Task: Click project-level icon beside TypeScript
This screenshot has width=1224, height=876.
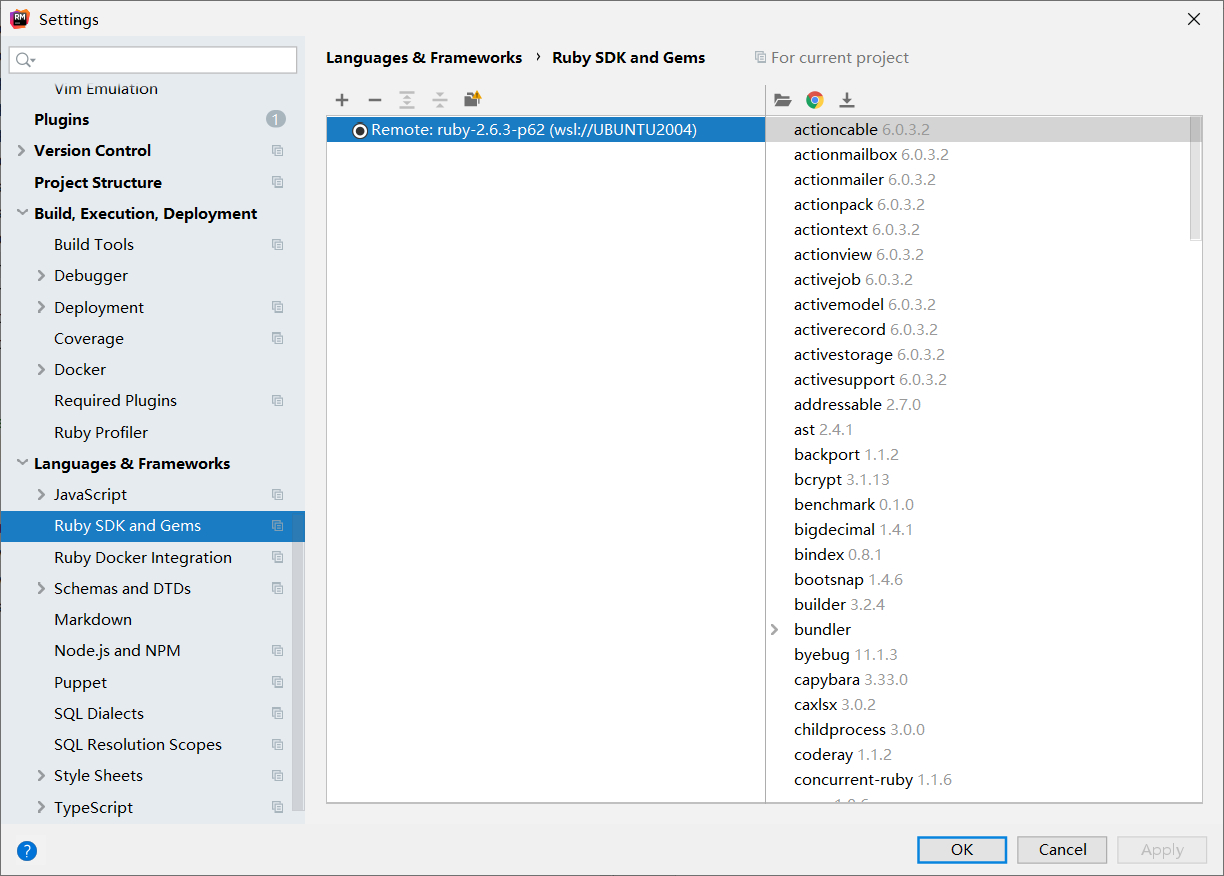Action: [278, 808]
